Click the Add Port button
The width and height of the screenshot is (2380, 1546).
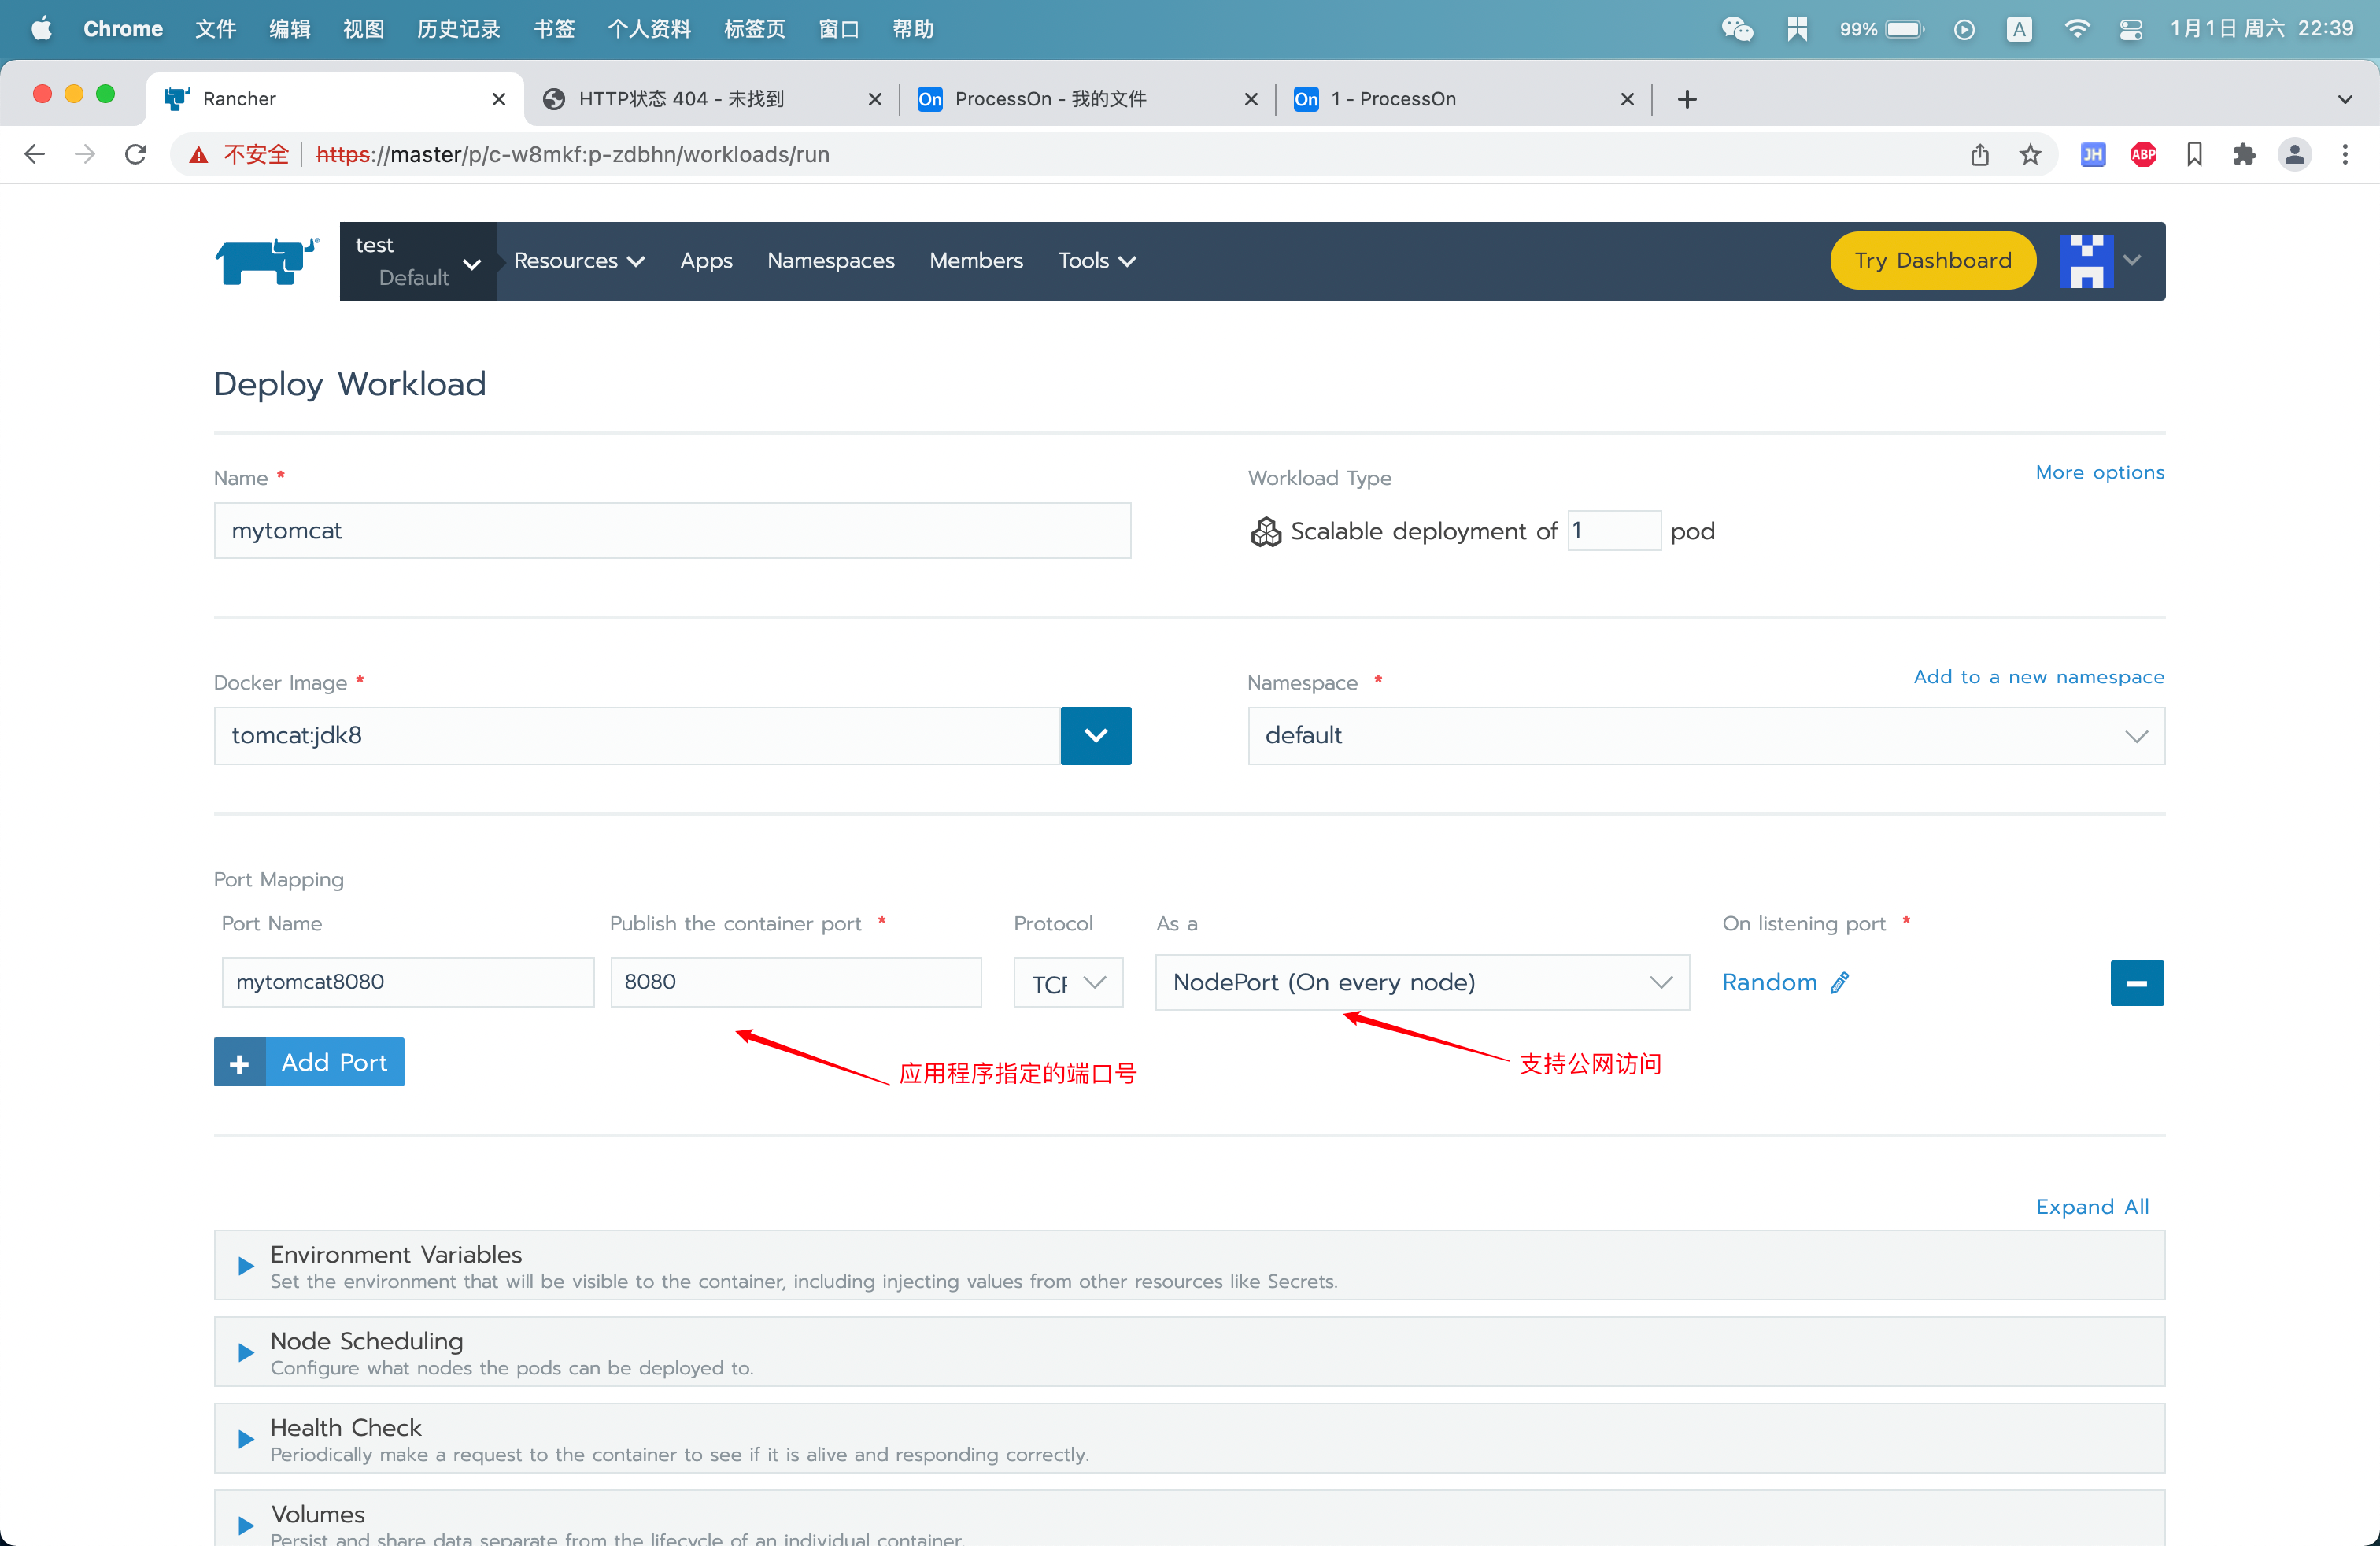pyautogui.click(x=309, y=1062)
